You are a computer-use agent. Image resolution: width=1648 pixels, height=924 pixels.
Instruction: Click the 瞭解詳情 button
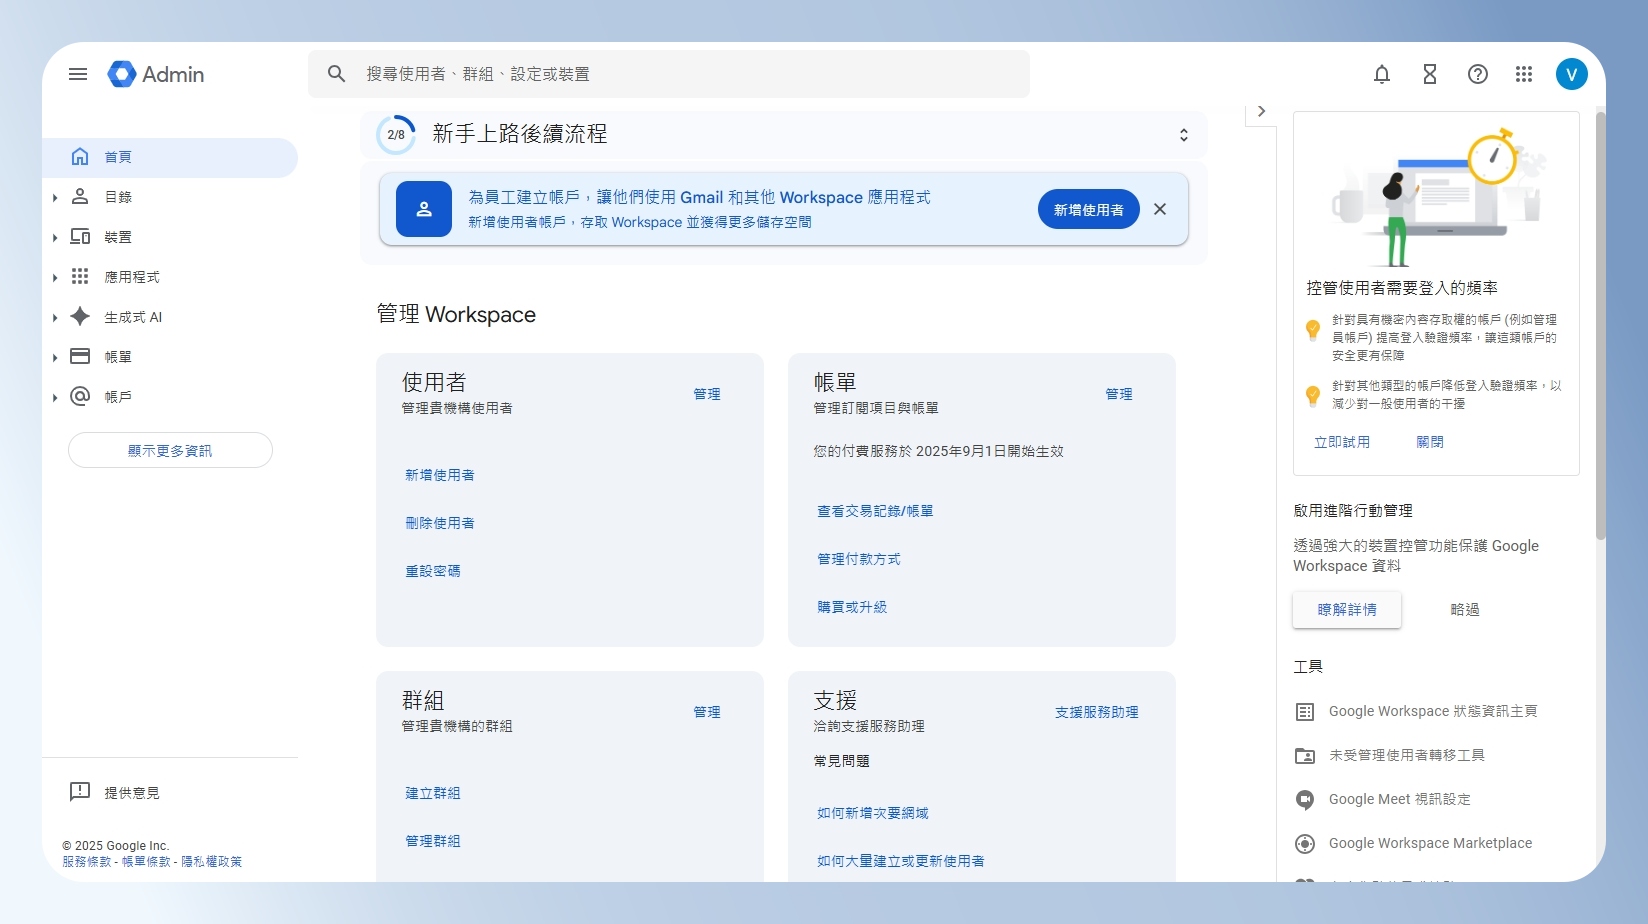click(x=1346, y=609)
